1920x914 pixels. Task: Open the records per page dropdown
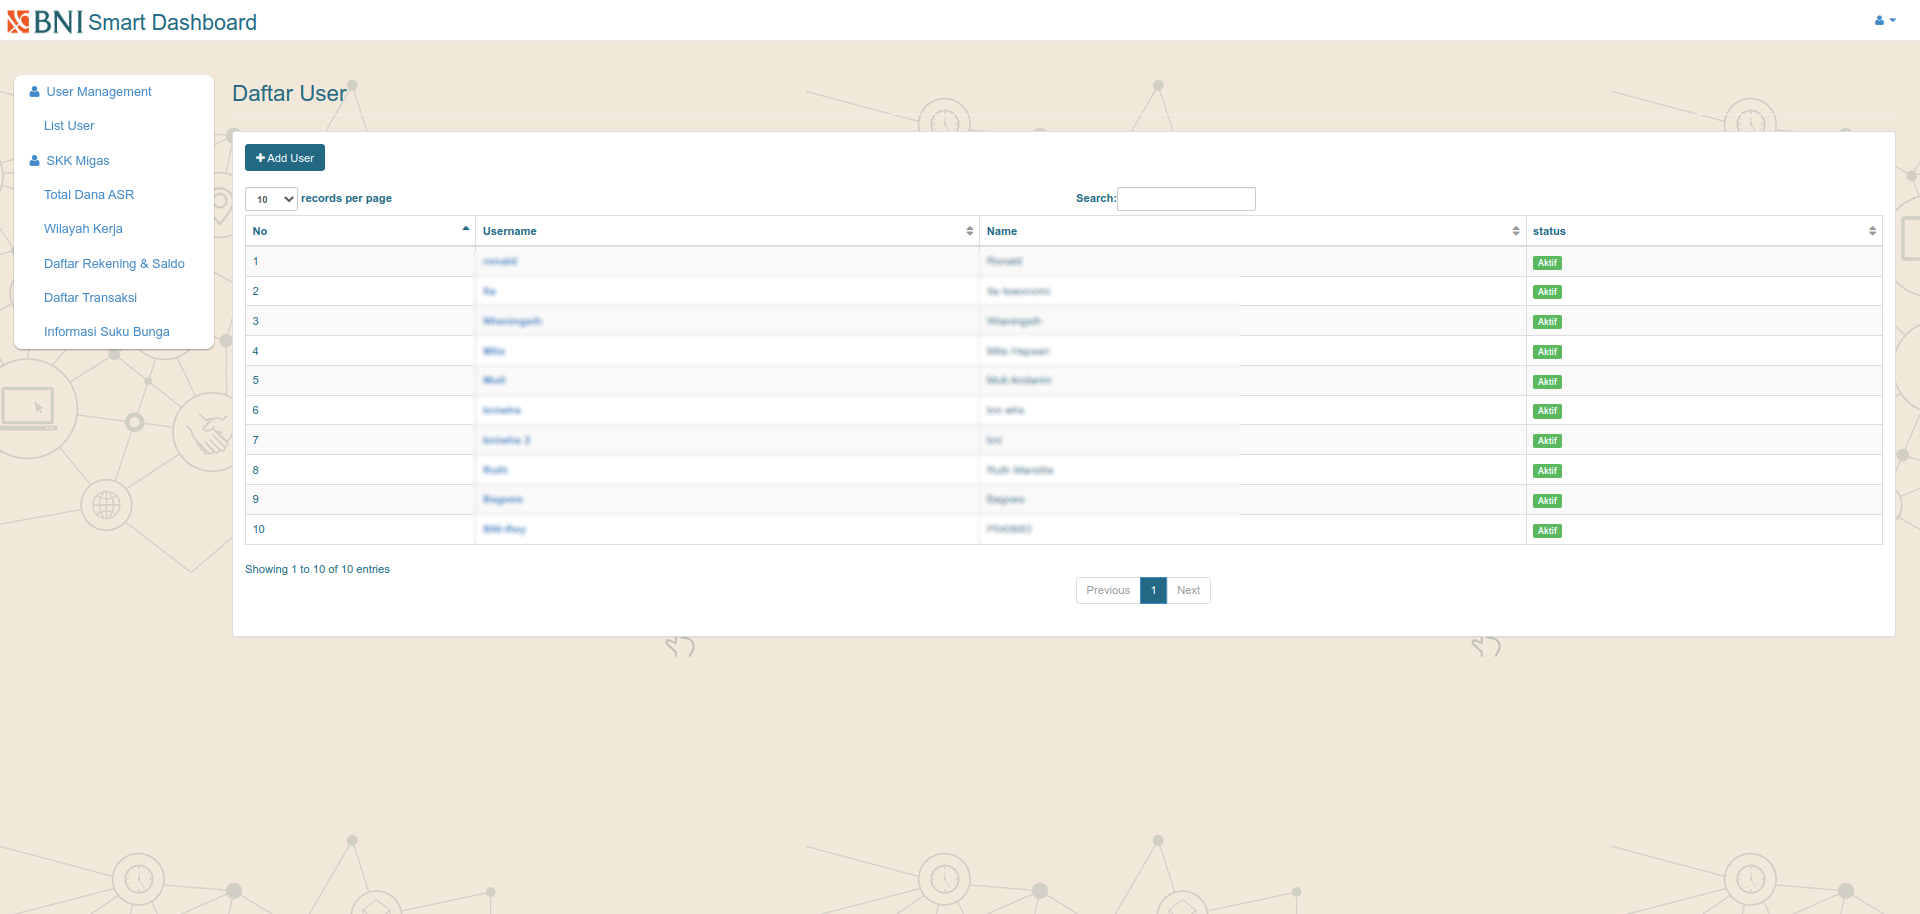point(271,198)
